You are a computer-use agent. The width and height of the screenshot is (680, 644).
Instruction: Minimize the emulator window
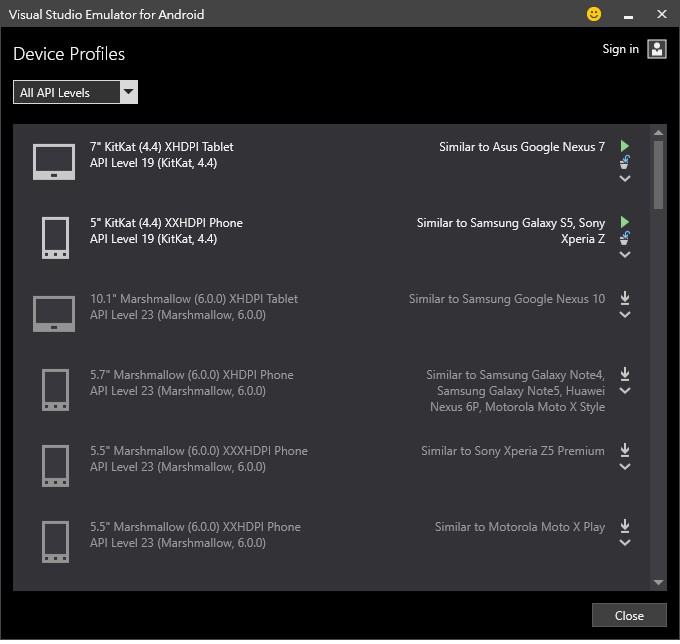pos(628,16)
